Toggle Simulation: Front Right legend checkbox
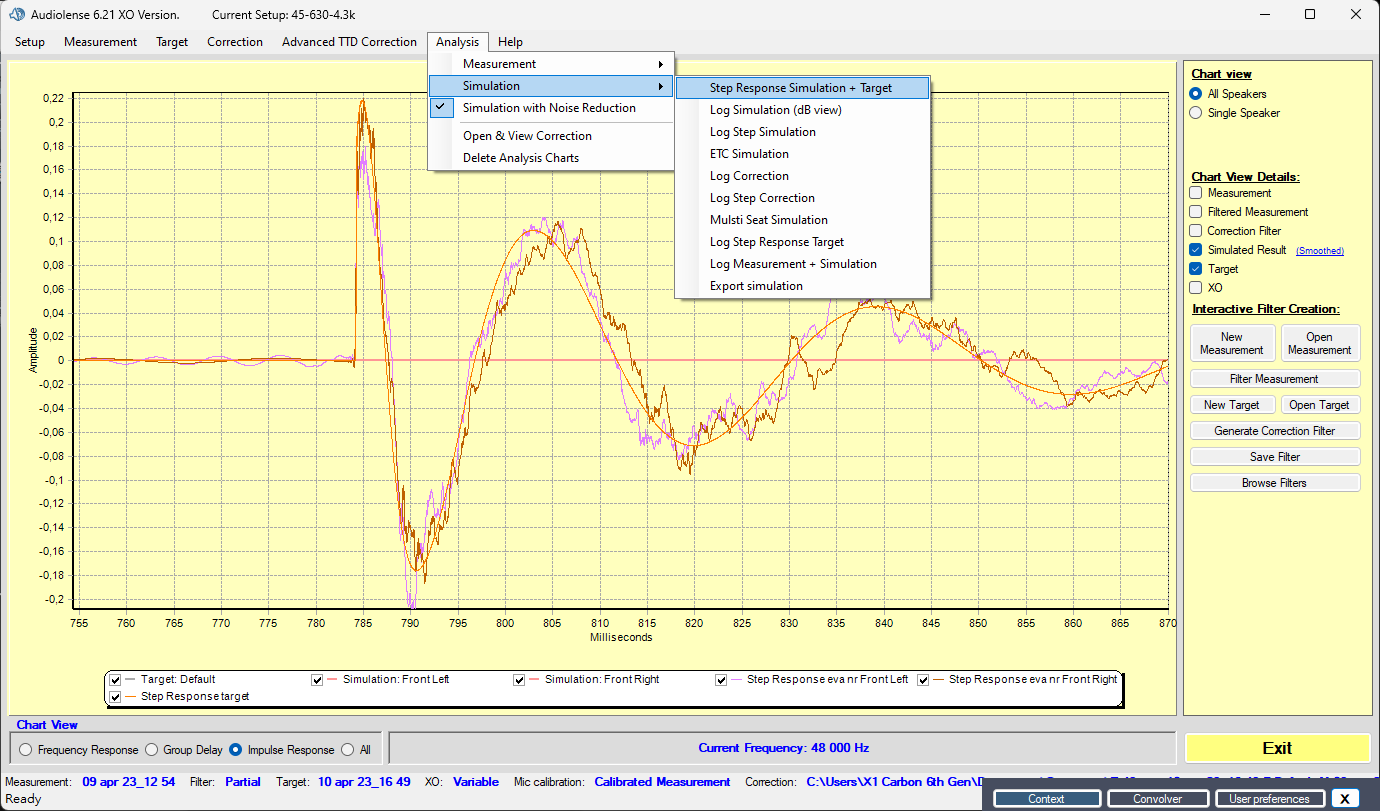Viewport: 1380px width, 811px height. (x=520, y=680)
